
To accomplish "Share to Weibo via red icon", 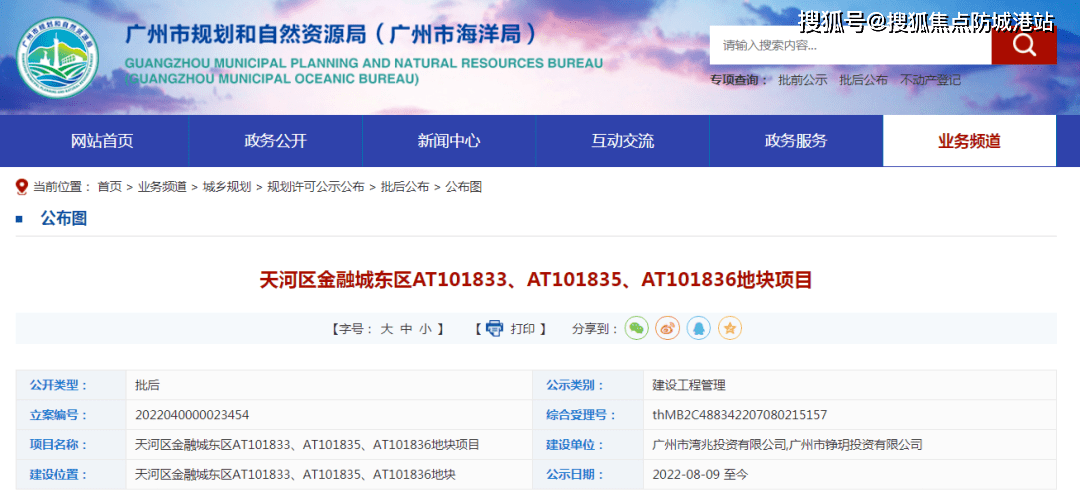I will coord(667,328).
